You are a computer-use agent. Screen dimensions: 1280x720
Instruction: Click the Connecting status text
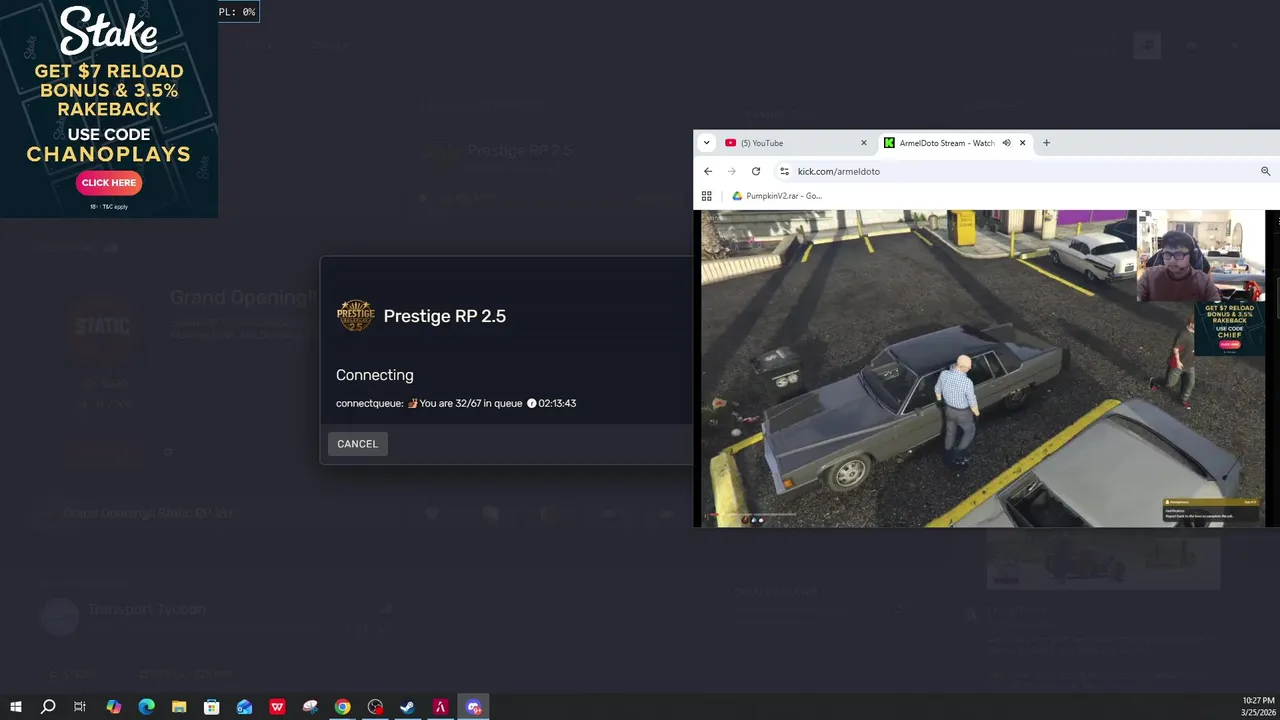375,375
